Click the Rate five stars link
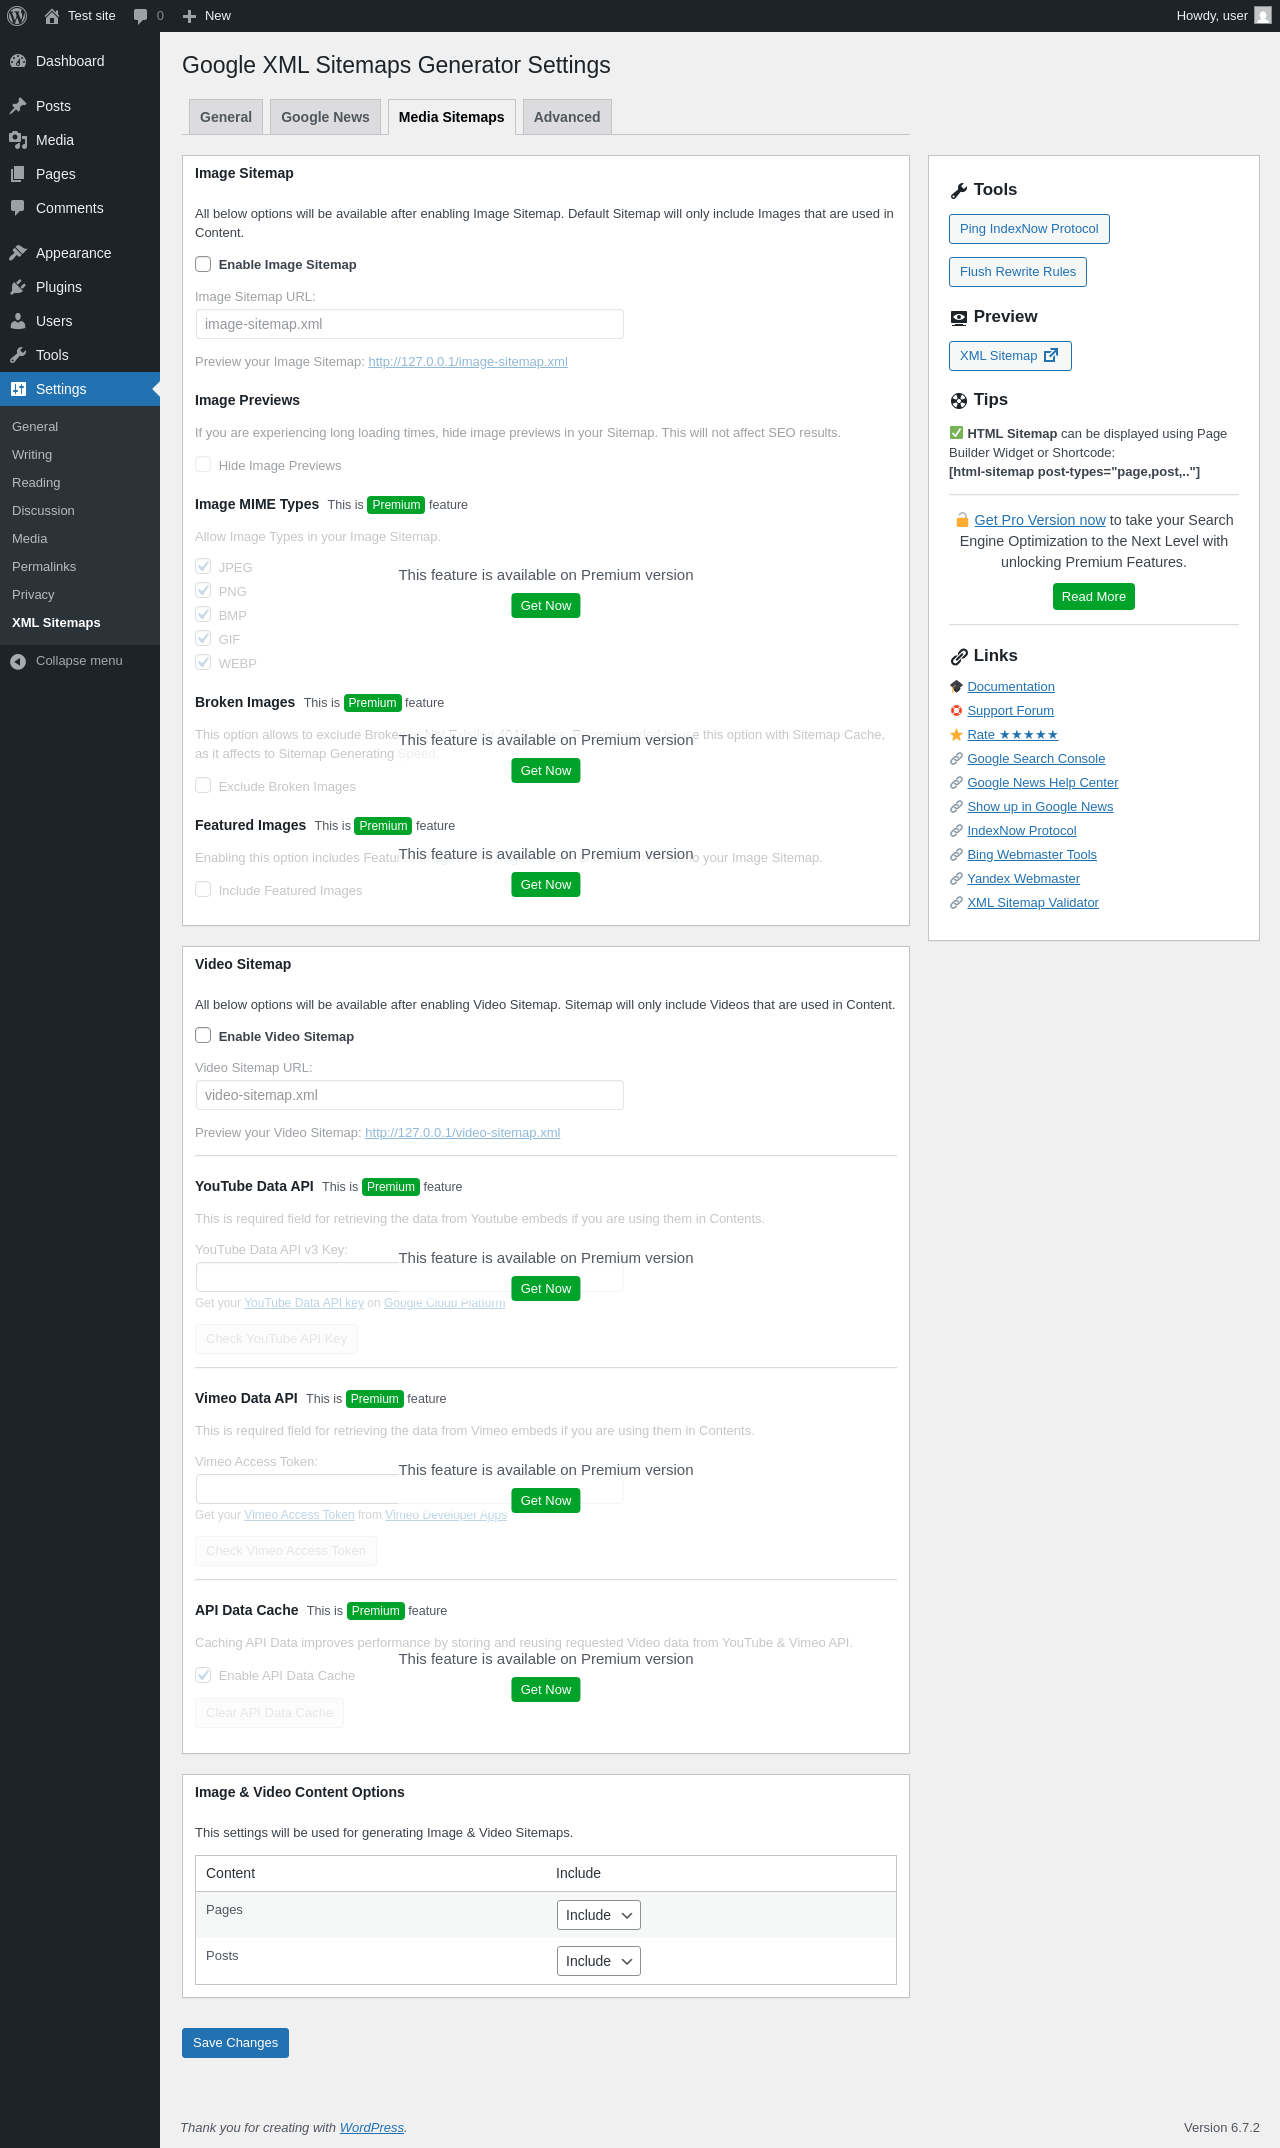The width and height of the screenshot is (1280, 2148). coord(1012,735)
